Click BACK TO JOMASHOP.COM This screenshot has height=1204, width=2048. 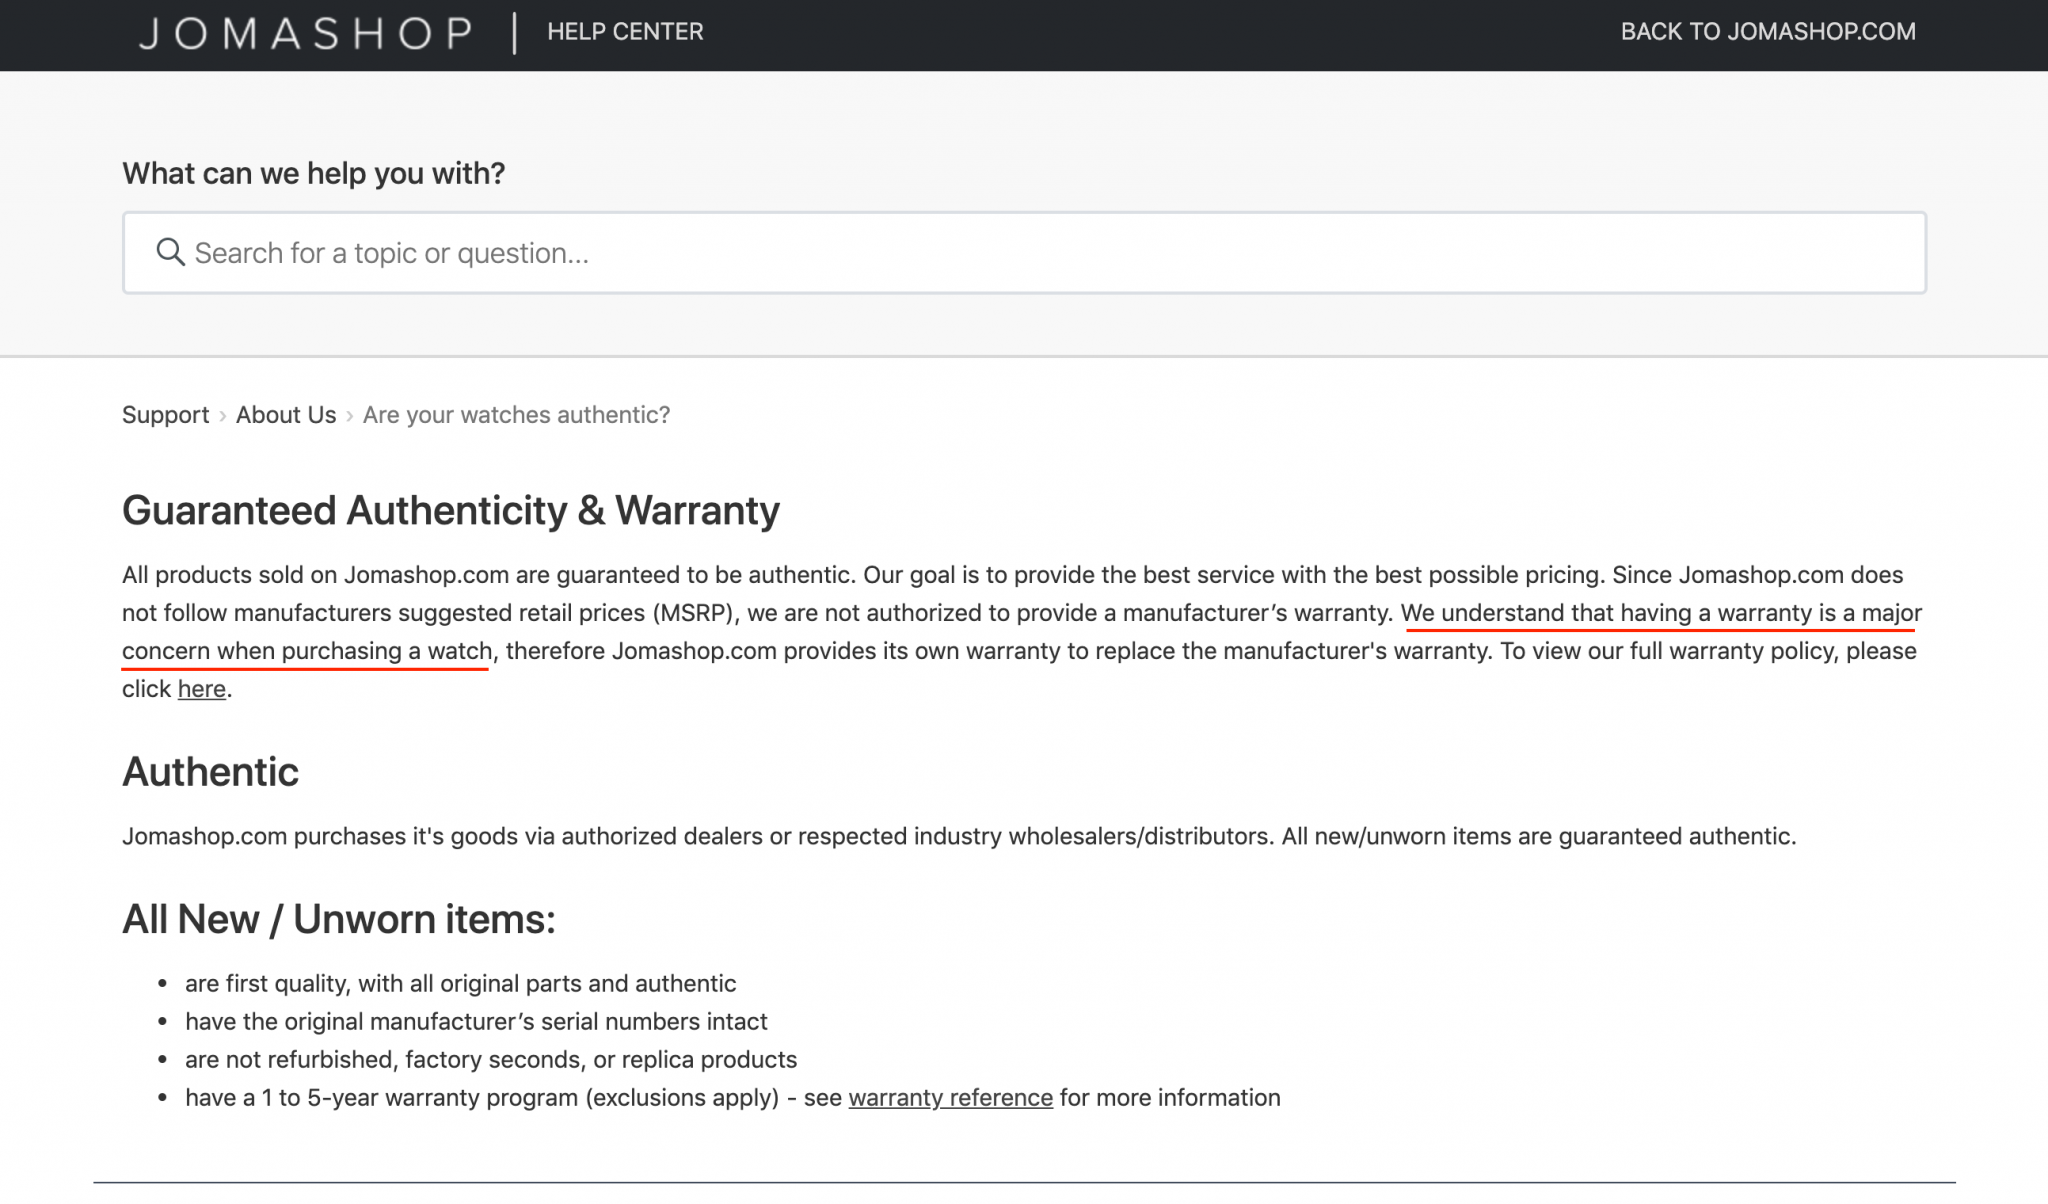tap(1769, 31)
